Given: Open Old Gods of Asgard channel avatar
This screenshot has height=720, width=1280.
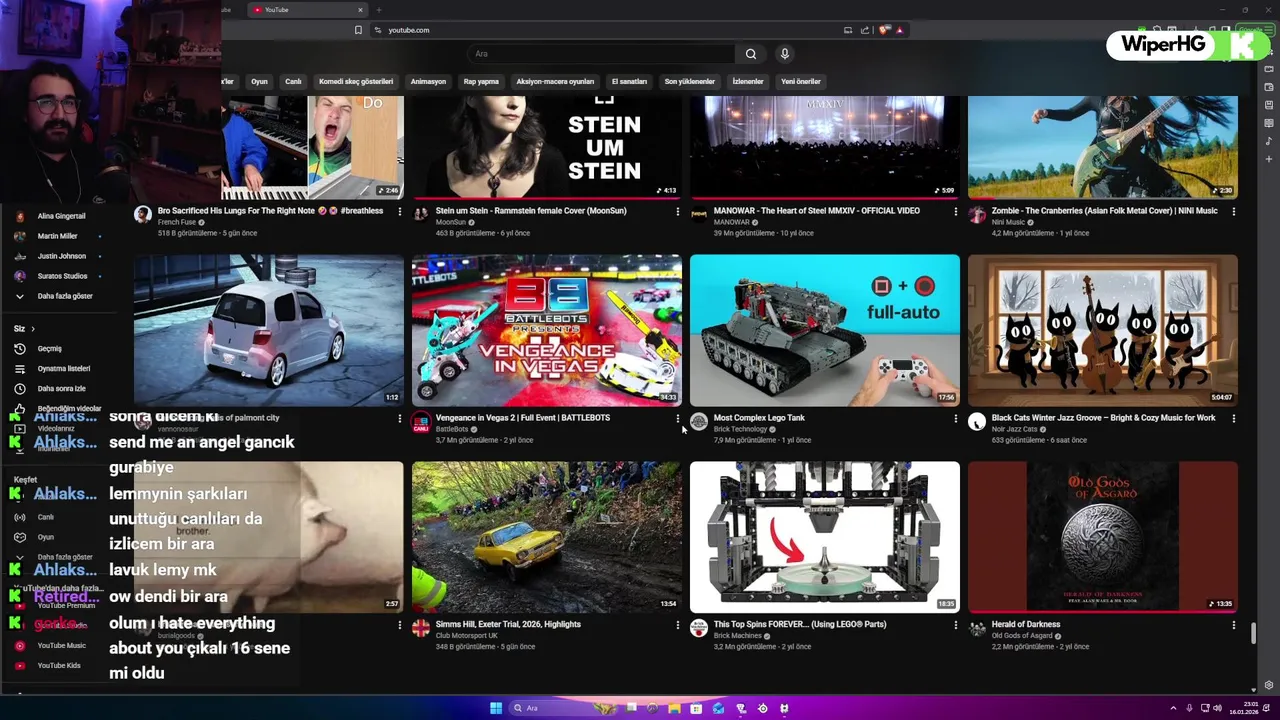Looking at the screenshot, I should [x=977, y=628].
